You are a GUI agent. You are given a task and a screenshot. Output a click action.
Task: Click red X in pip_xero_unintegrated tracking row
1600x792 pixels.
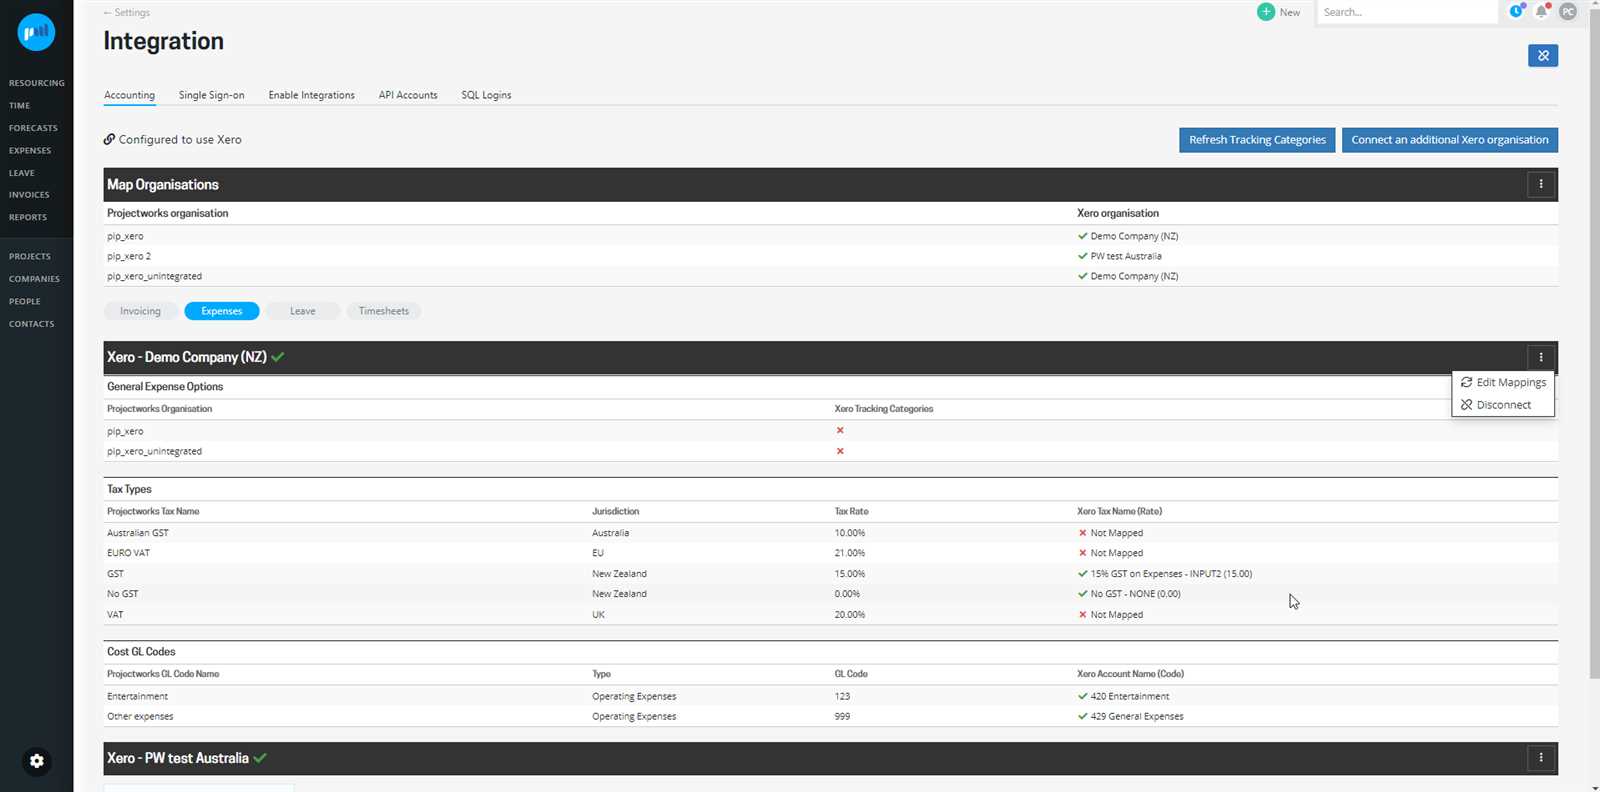(x=840, y=451)
